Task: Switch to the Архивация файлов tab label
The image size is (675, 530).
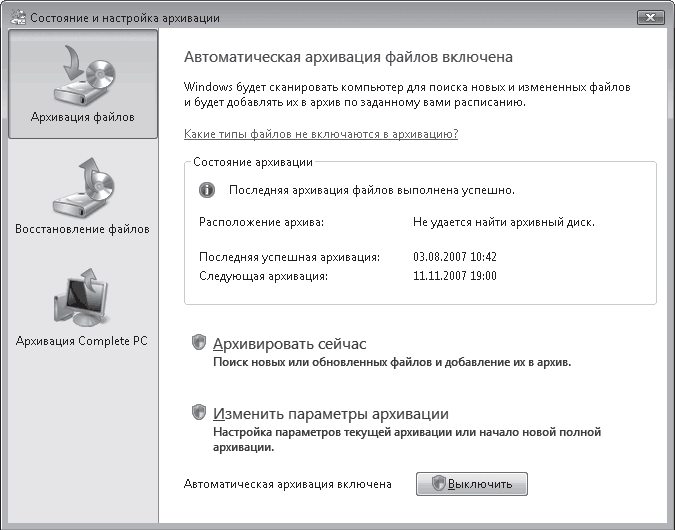Action: click(82, 118)
